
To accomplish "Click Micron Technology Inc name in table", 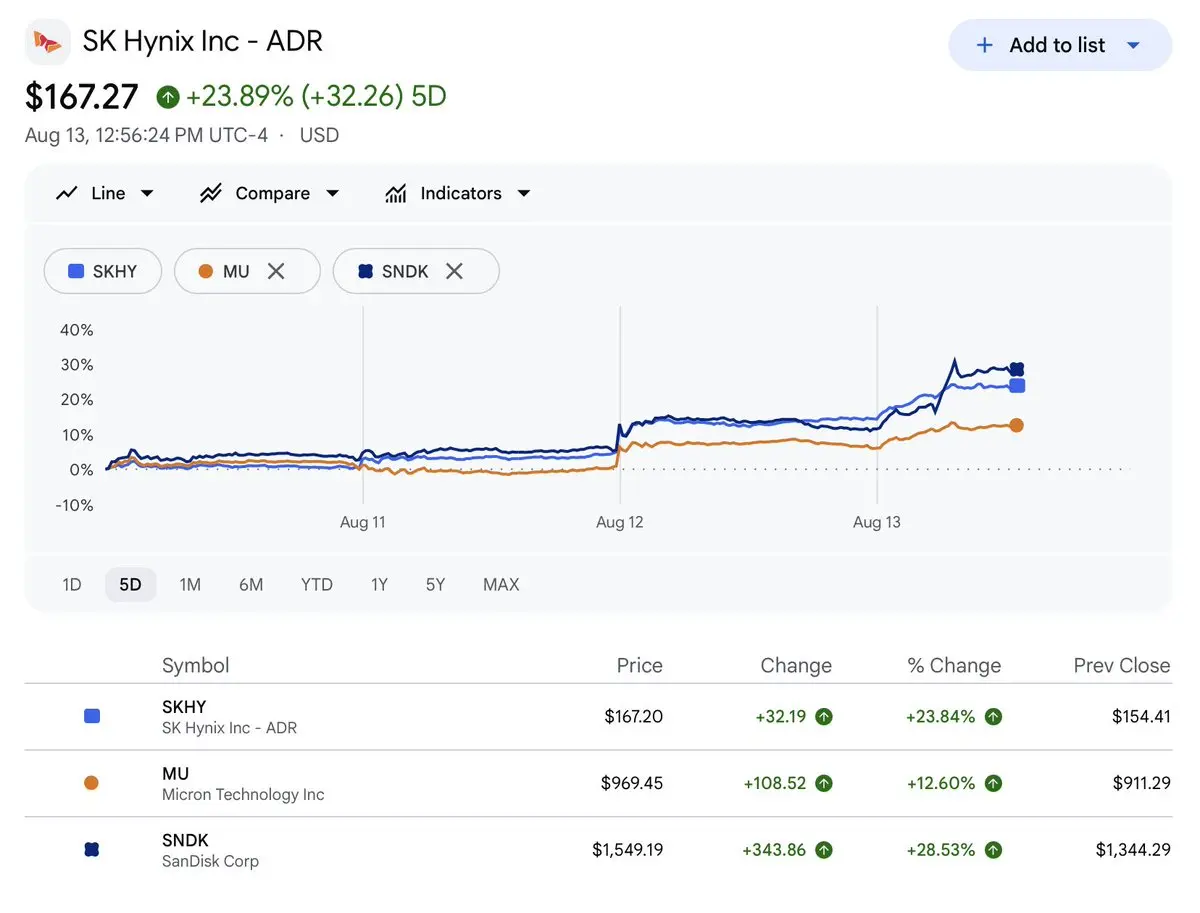I will pos(243,795).
